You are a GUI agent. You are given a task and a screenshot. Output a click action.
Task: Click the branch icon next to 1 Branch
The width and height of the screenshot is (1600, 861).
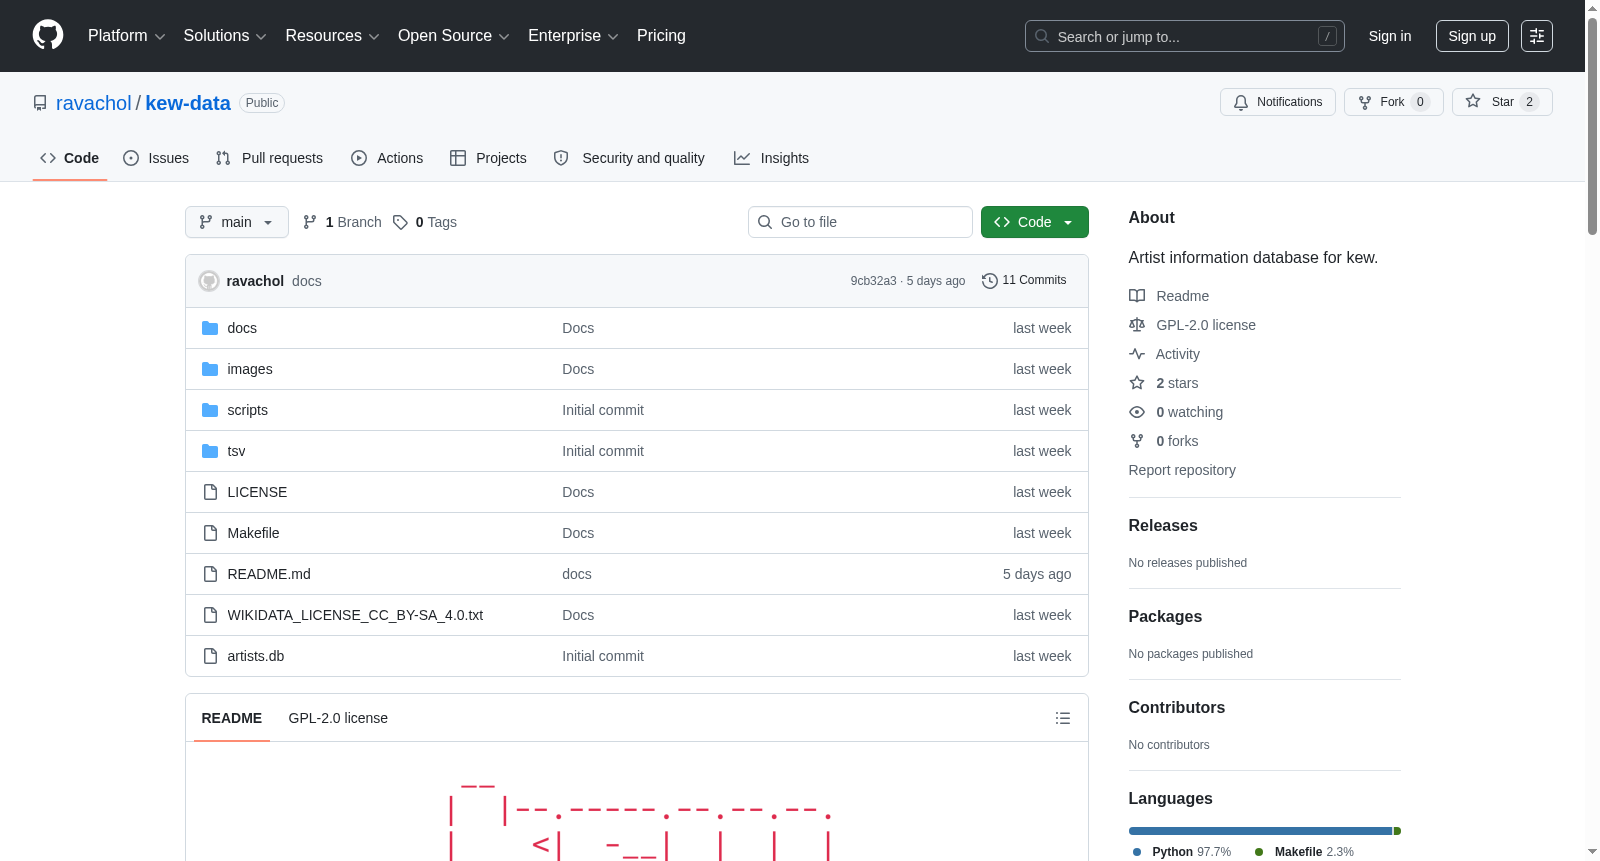[x=310, y=222]
